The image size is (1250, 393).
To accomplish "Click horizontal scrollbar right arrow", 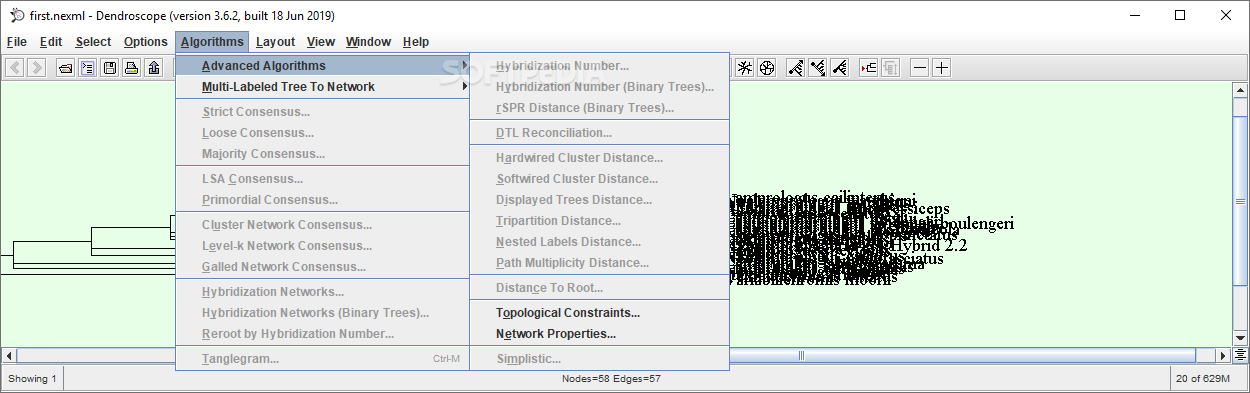I will [x=1222, y=355].
